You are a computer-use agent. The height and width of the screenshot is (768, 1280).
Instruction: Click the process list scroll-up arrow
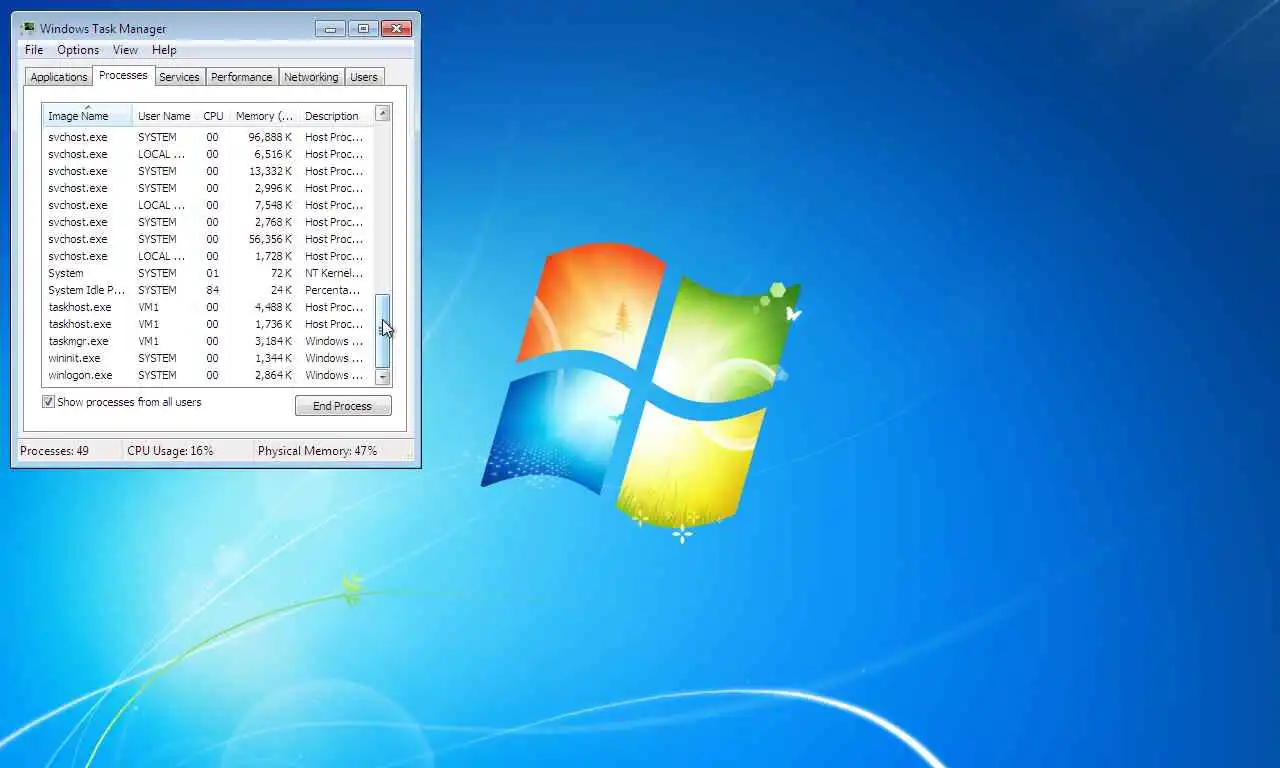(x=382, y=113)
